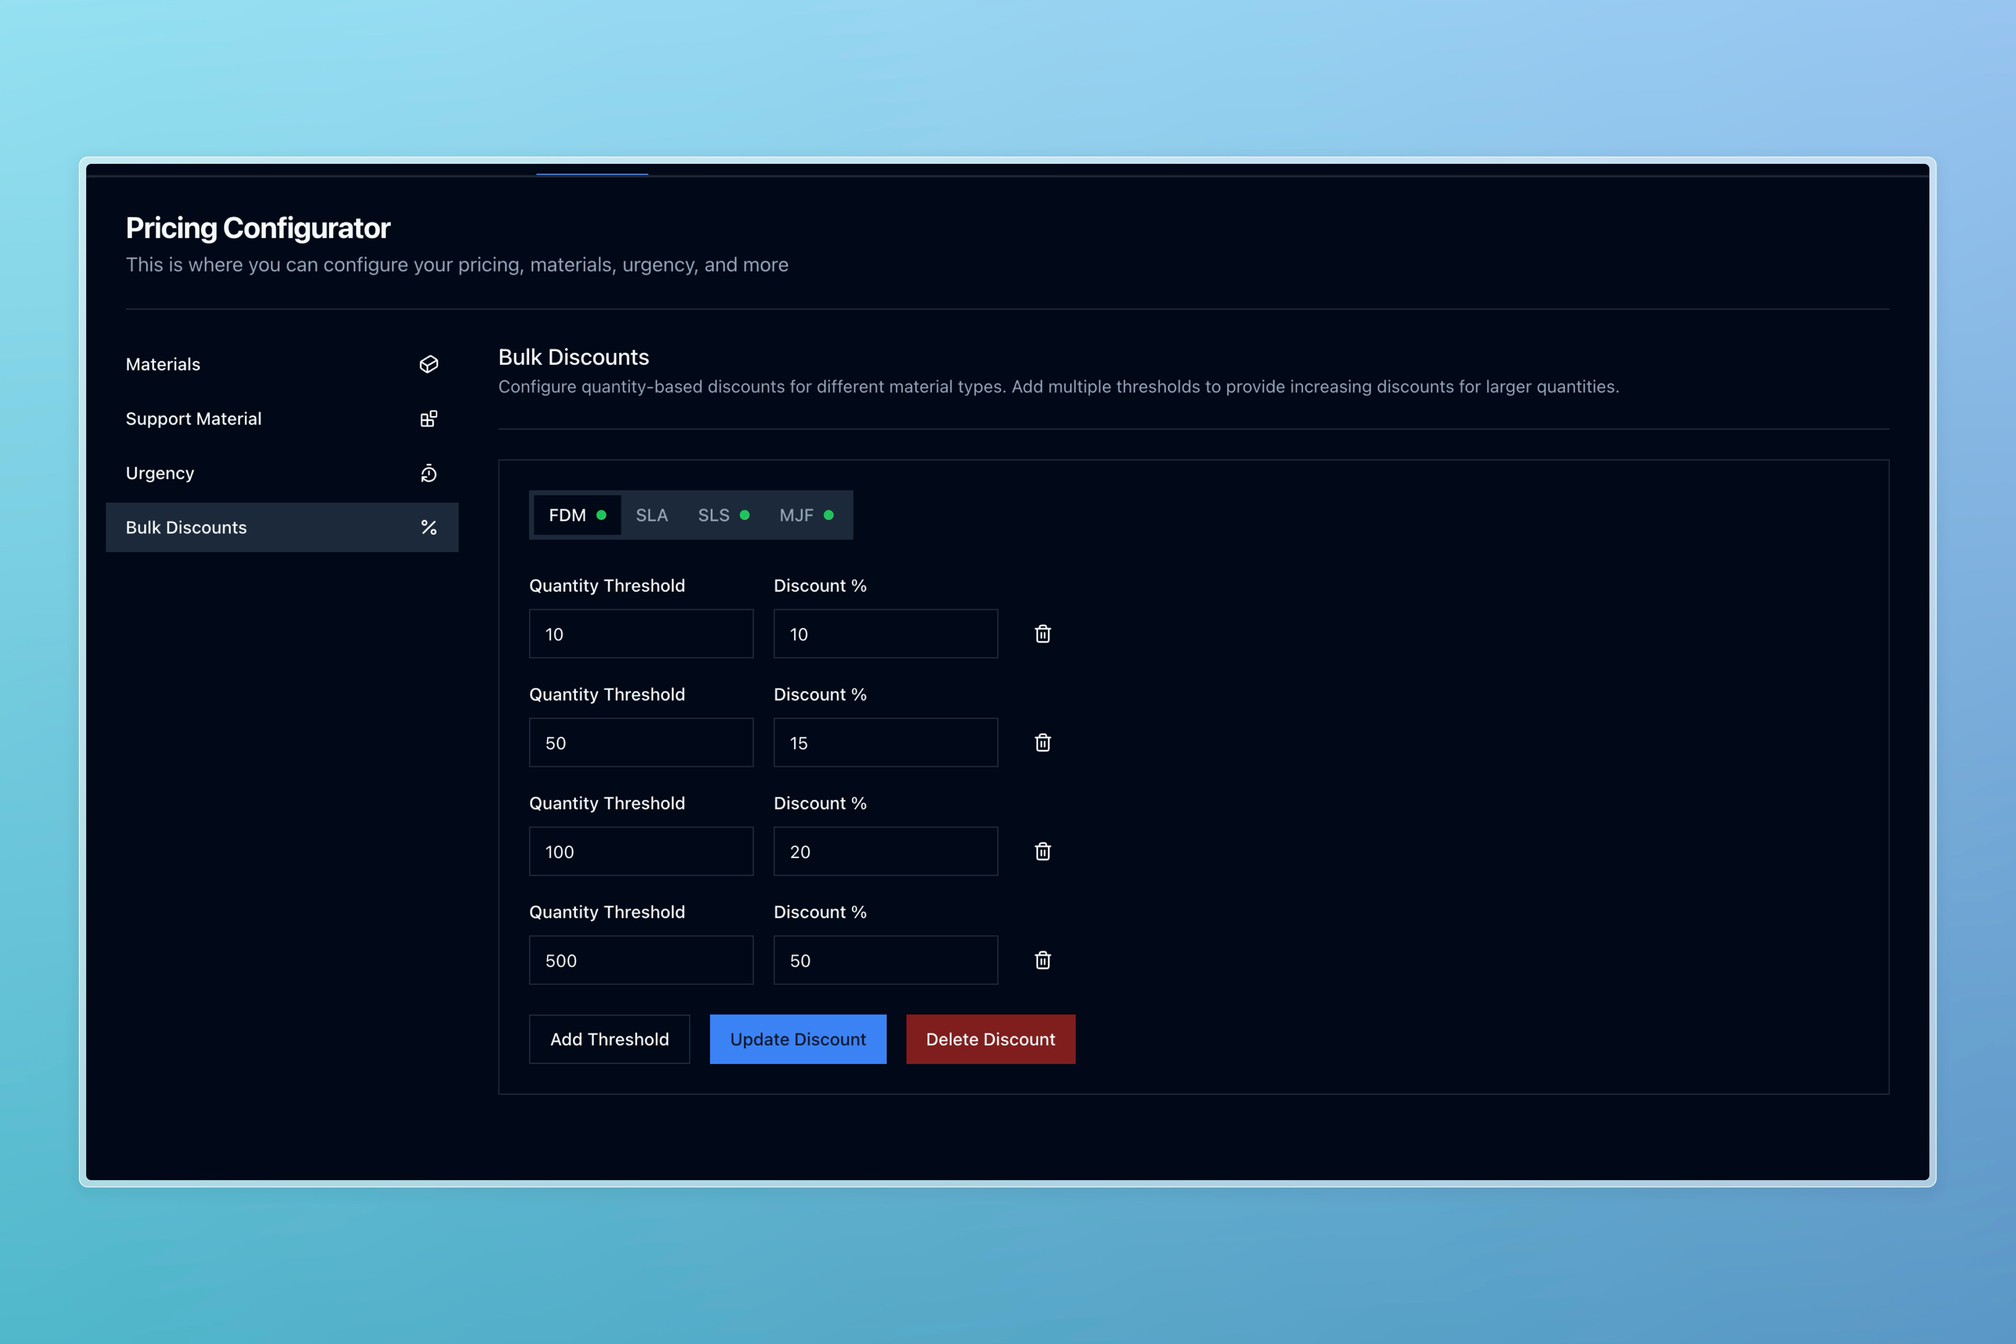
Task: Click the Urgency timer icon
Action: pyautogui.click(x=428, y=473)
